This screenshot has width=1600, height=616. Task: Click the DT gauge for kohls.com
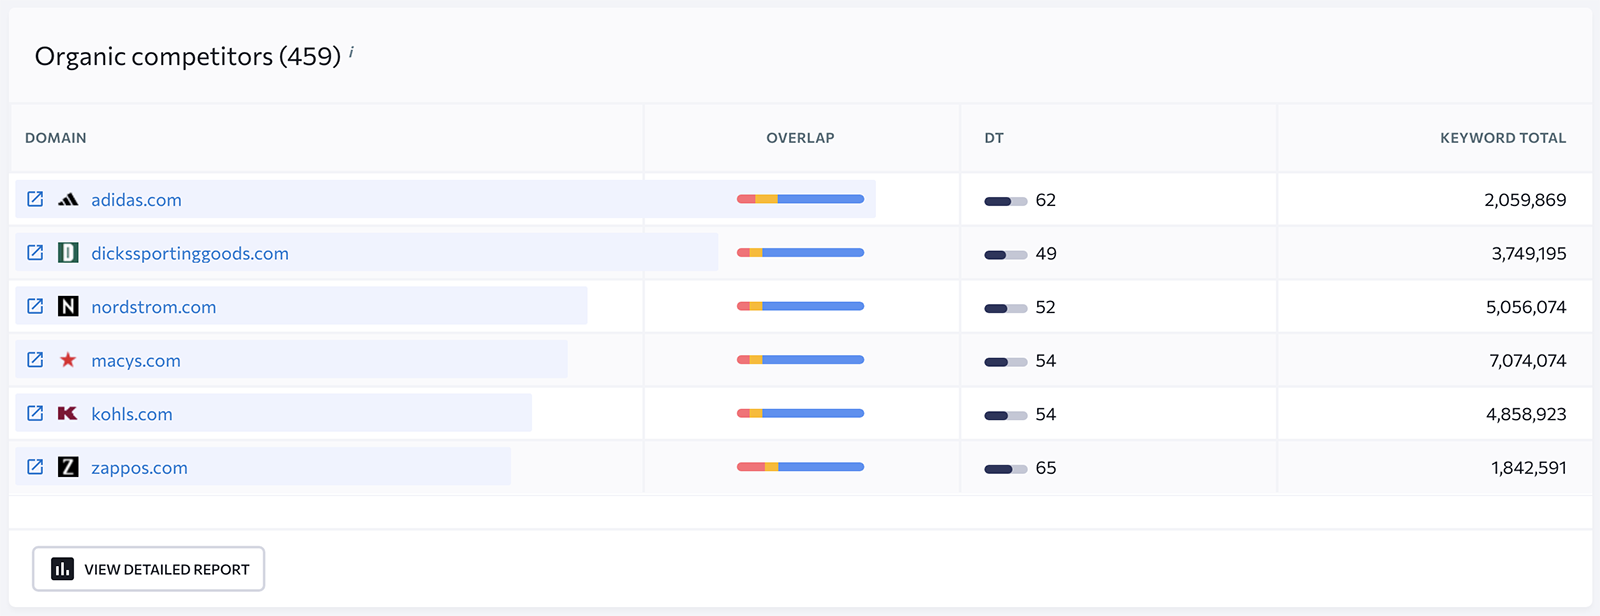(1006, 415)
